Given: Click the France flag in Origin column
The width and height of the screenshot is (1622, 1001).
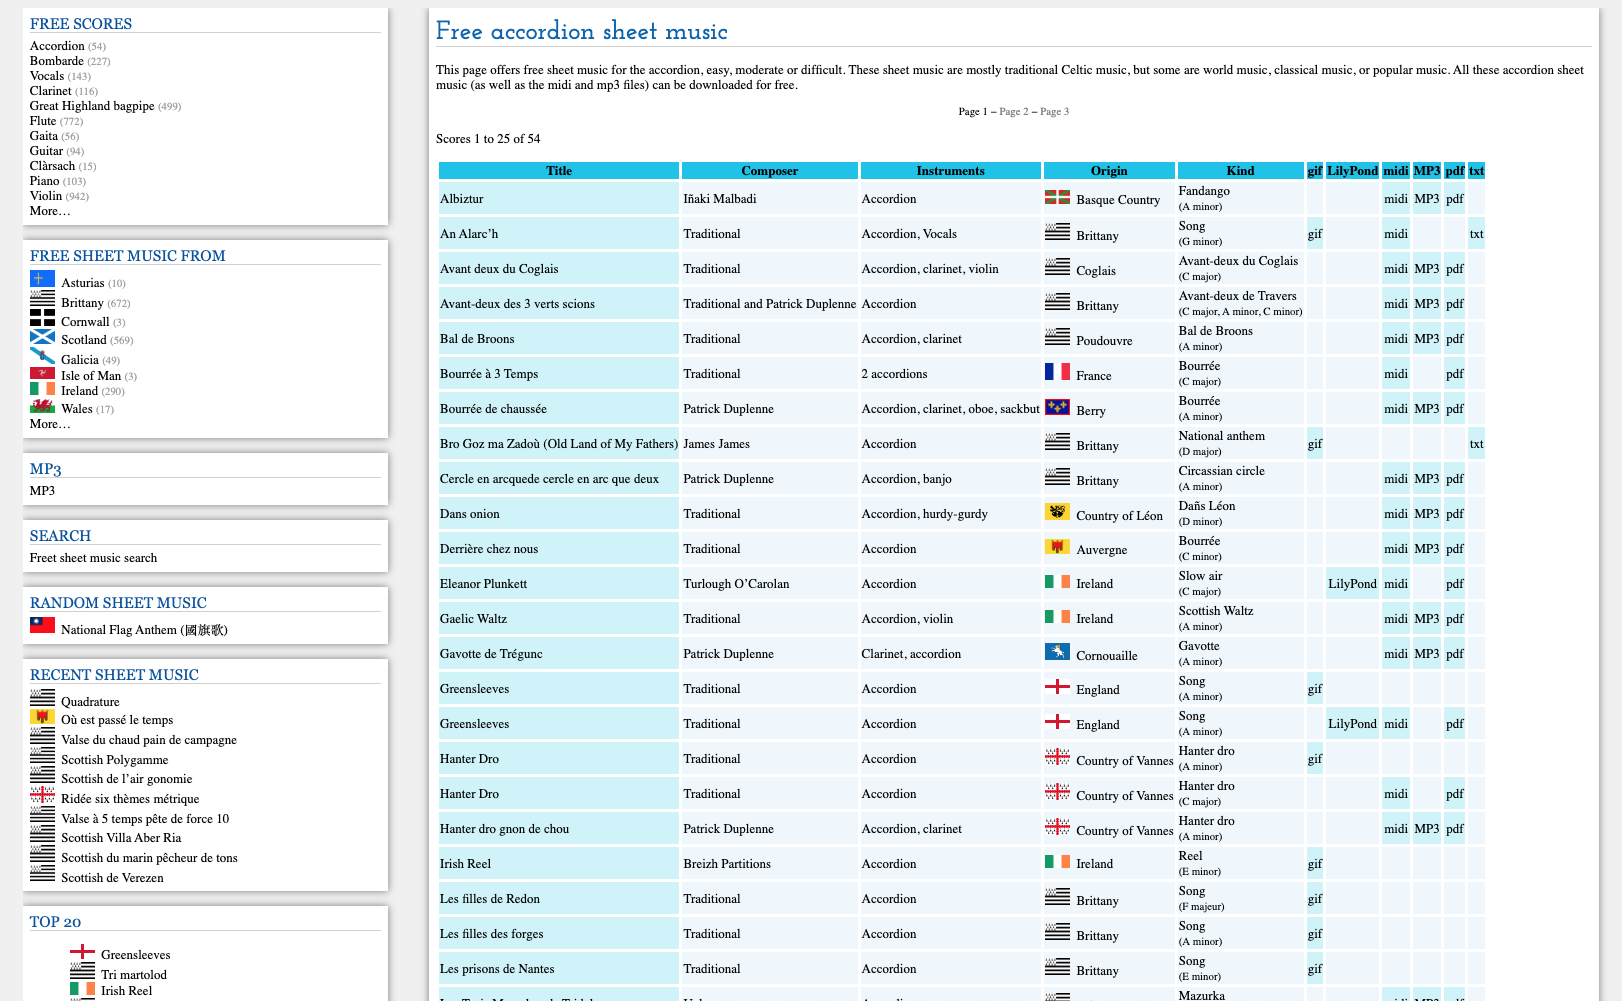Looking at the screenshot, I should click(1057, 372).
